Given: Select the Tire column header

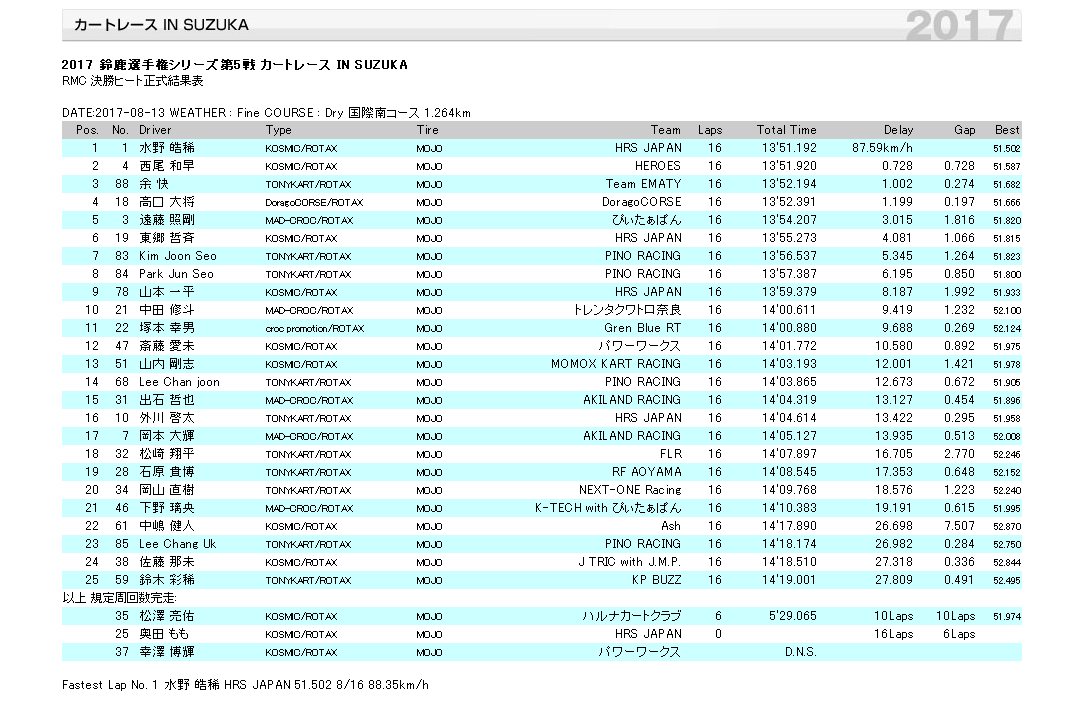Looking at the screenshot, I should [428, 130].
